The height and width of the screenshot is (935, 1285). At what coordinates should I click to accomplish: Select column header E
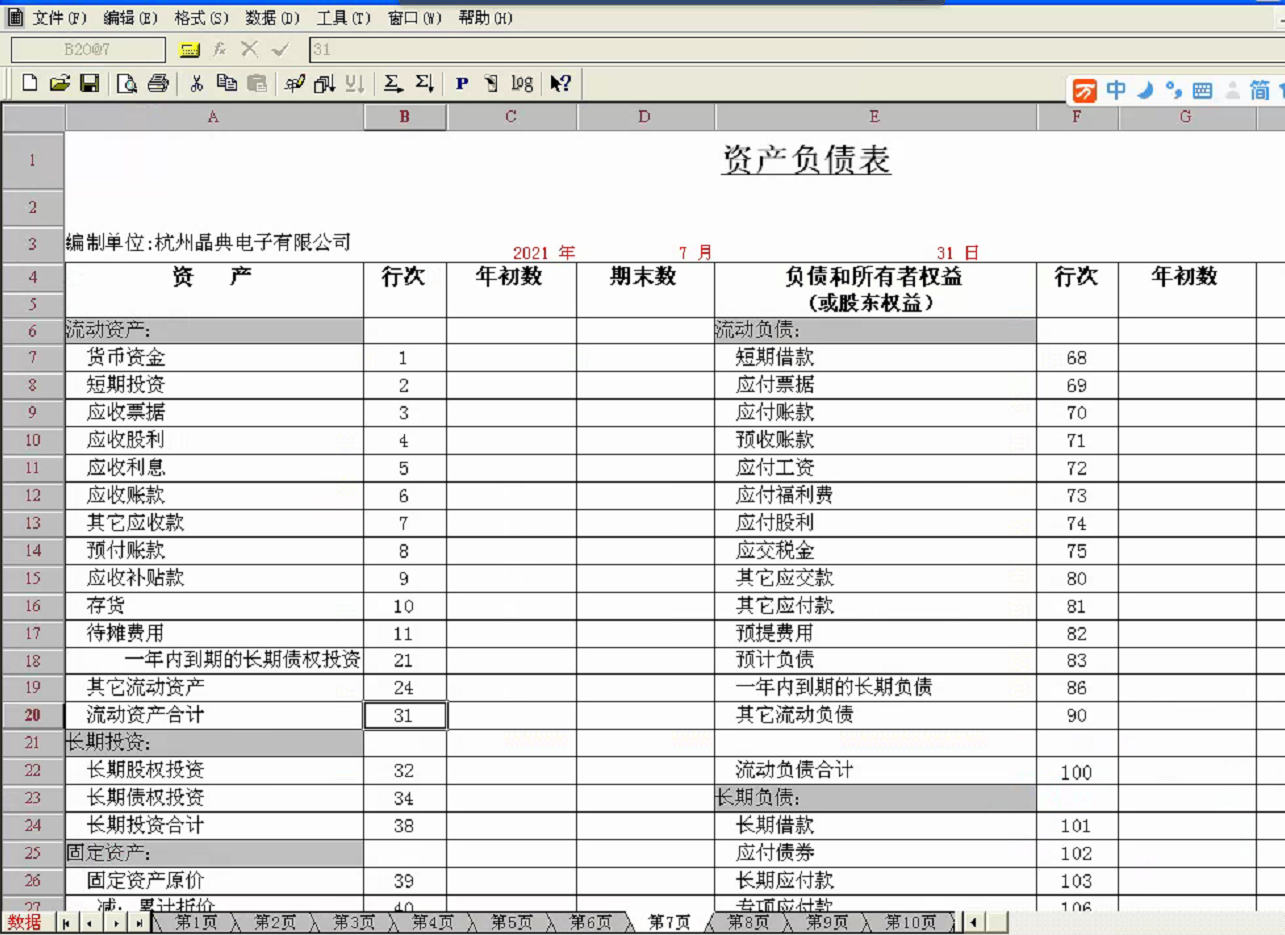[x=875, y=117]
